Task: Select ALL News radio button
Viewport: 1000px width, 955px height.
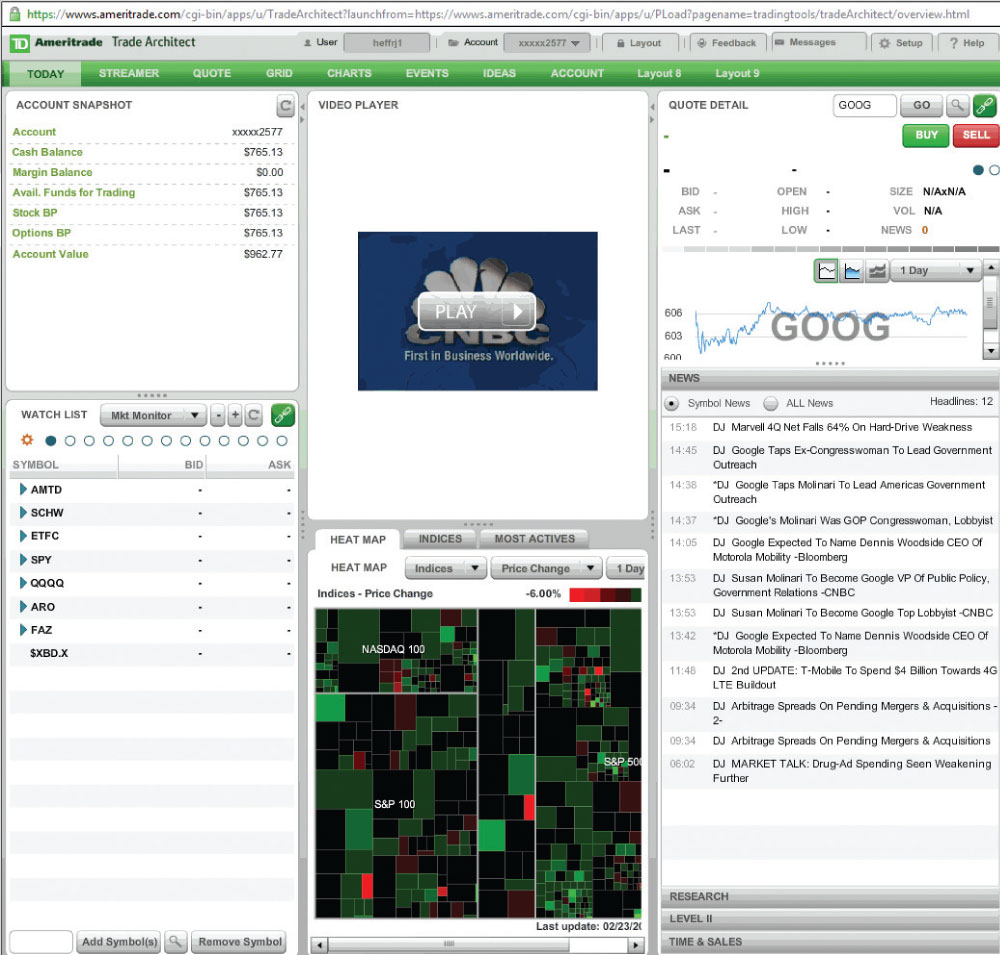Action: click(x=770, y=404)
